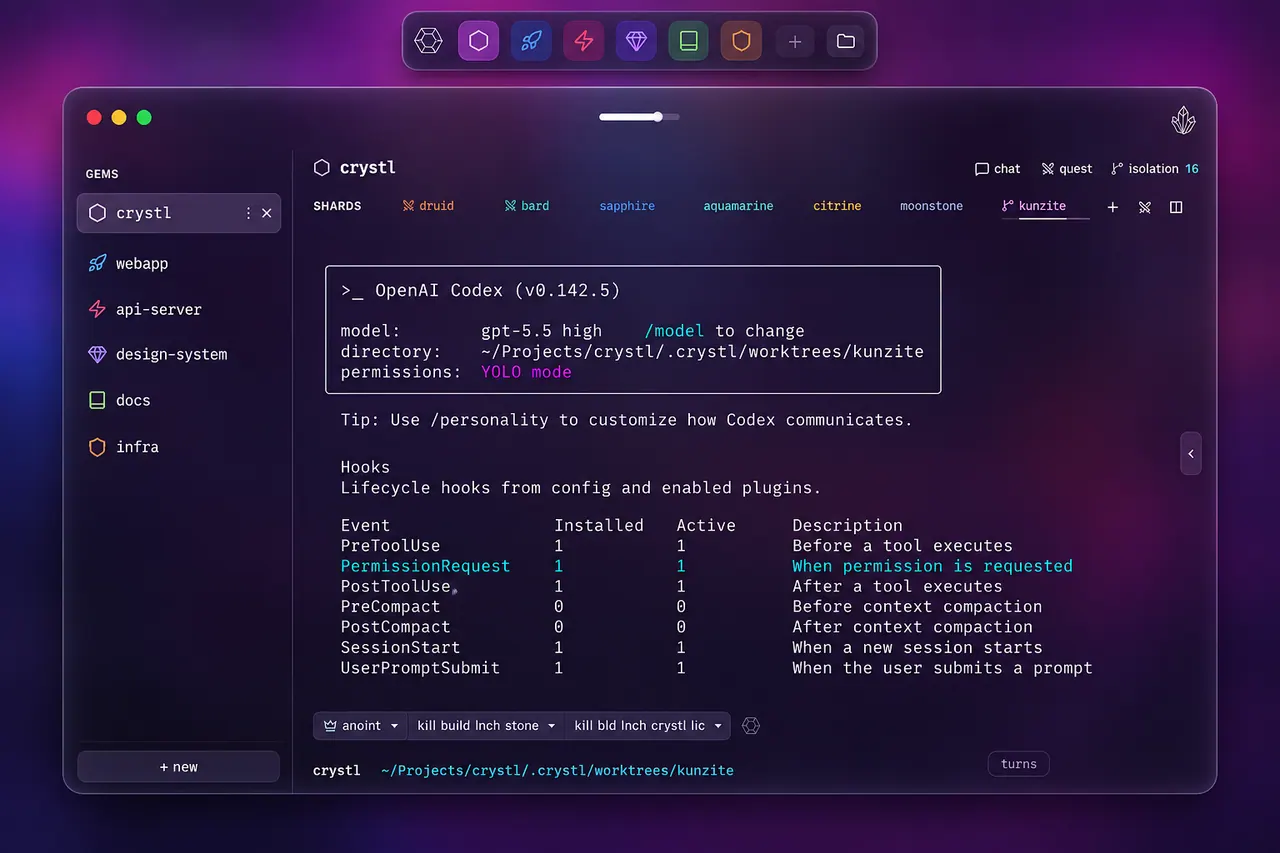Click the SessionStart event name
This screenshot has width=1280, height=853.
coord(400,648)
